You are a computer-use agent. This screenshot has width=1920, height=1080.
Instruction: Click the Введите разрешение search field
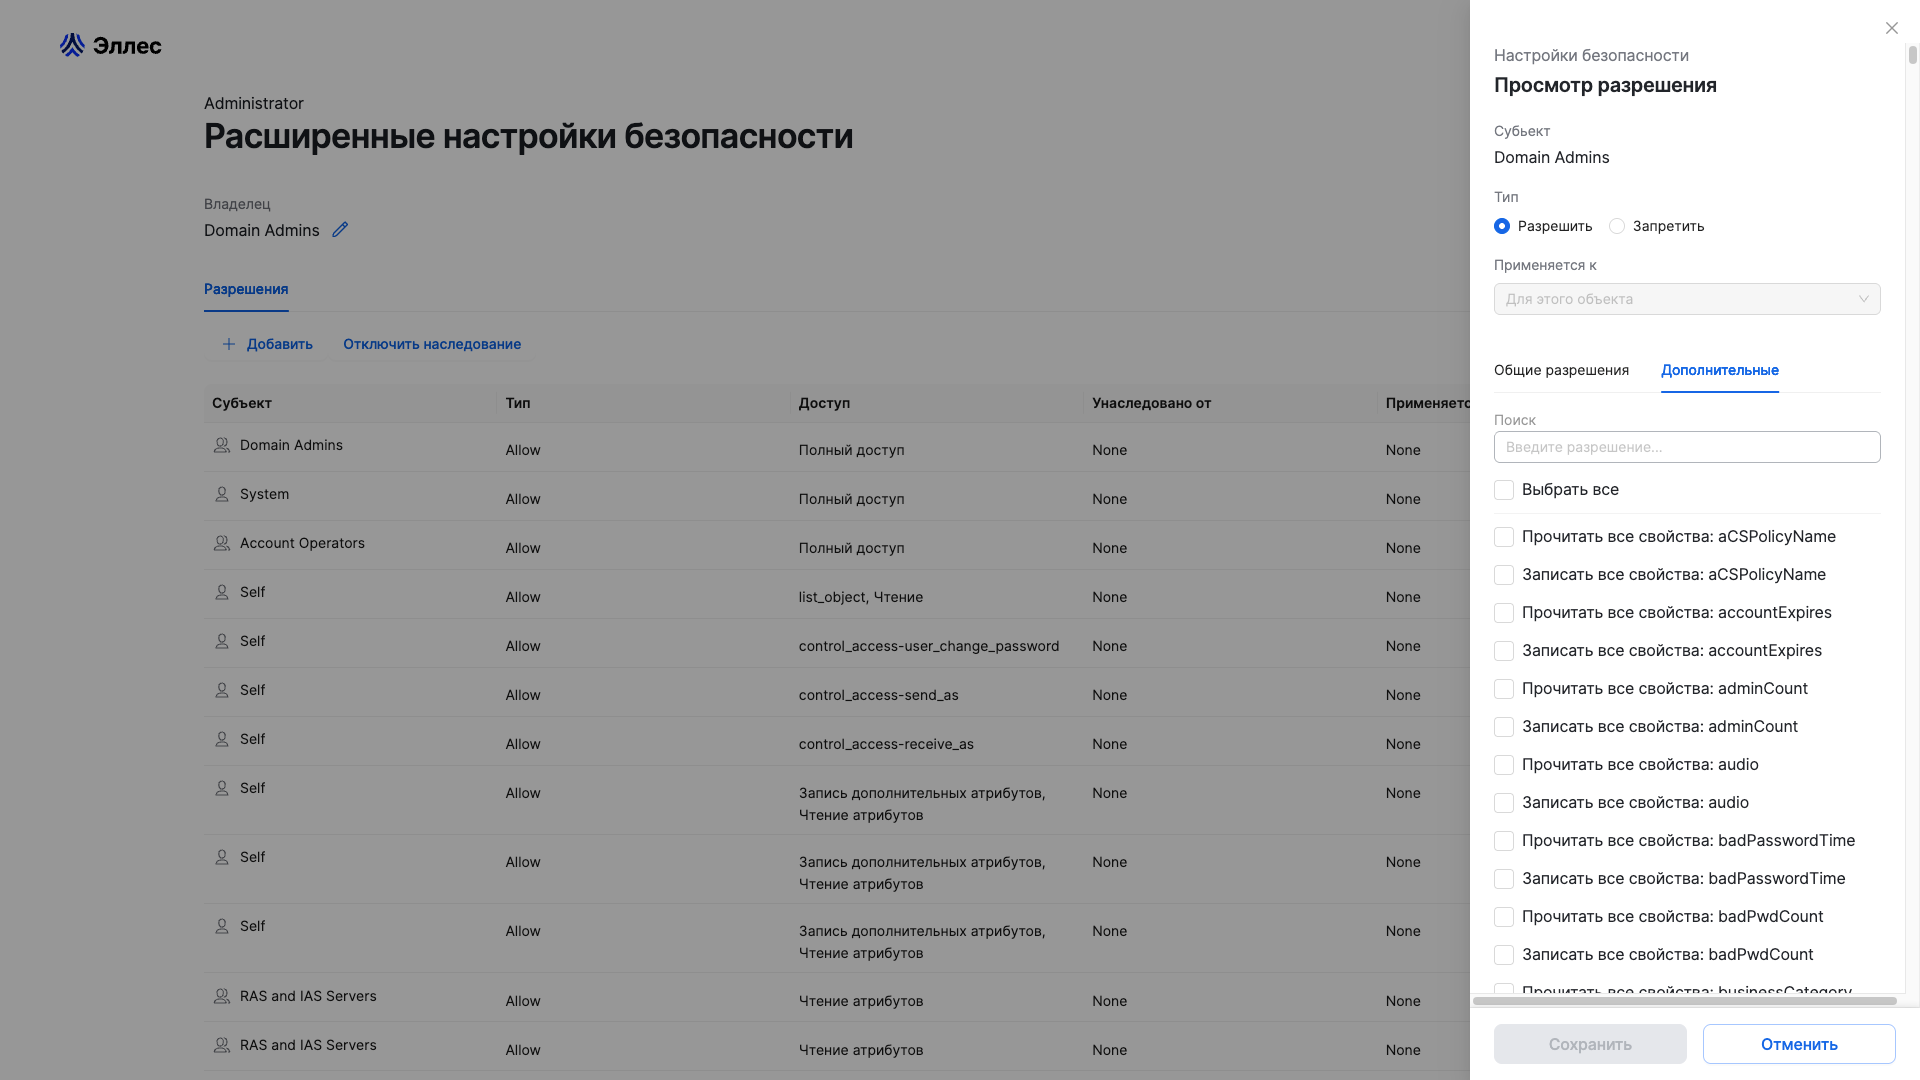point(1687,447)
